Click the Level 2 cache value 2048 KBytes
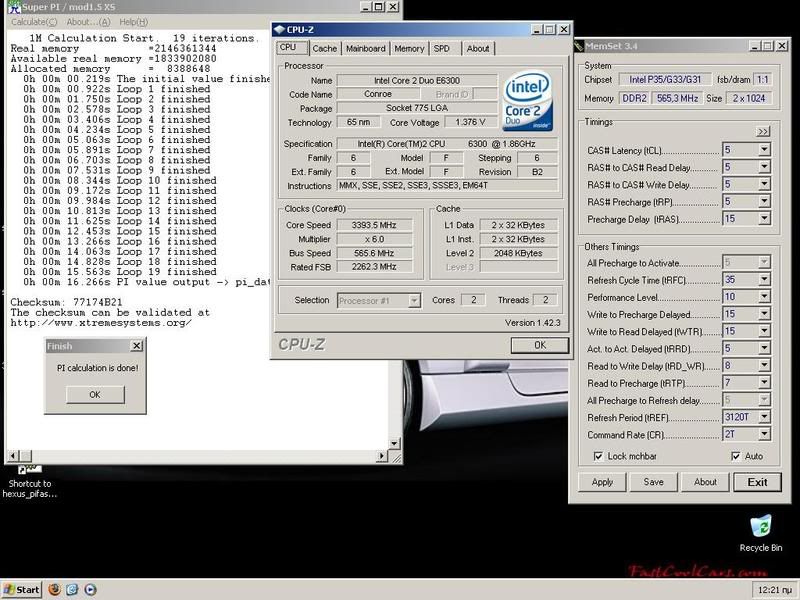The height and width of the screenshot is (600, 800). click(x=518, y=253)
